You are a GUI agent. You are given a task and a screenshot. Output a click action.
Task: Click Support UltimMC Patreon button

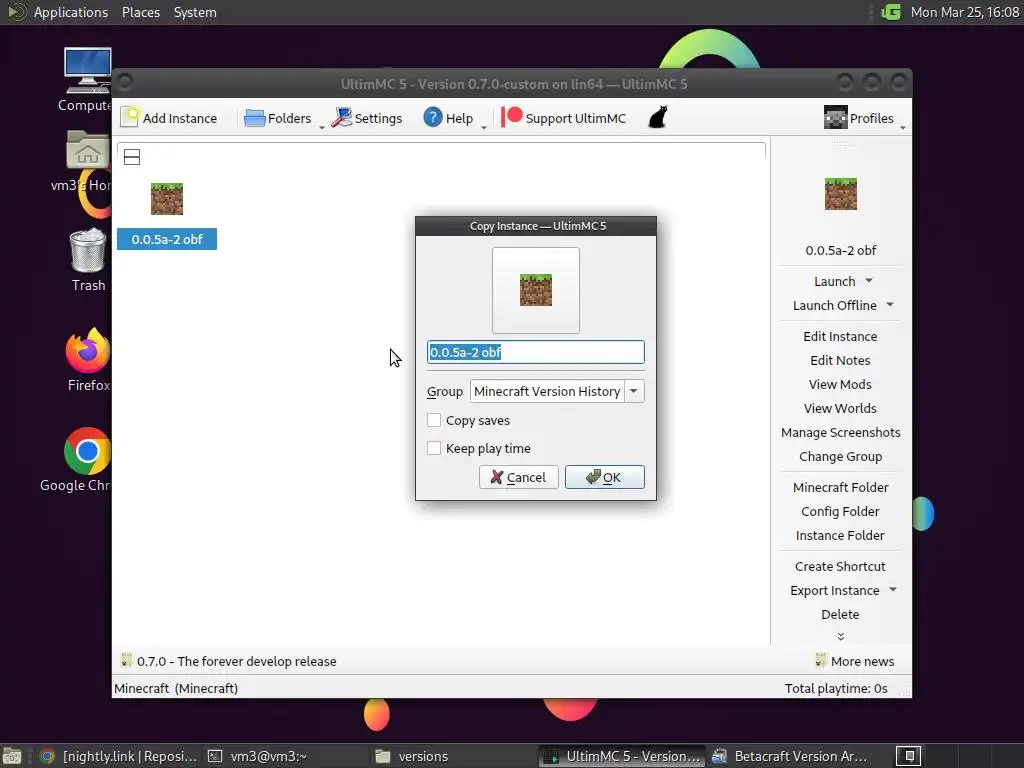[x=564, y=118]
